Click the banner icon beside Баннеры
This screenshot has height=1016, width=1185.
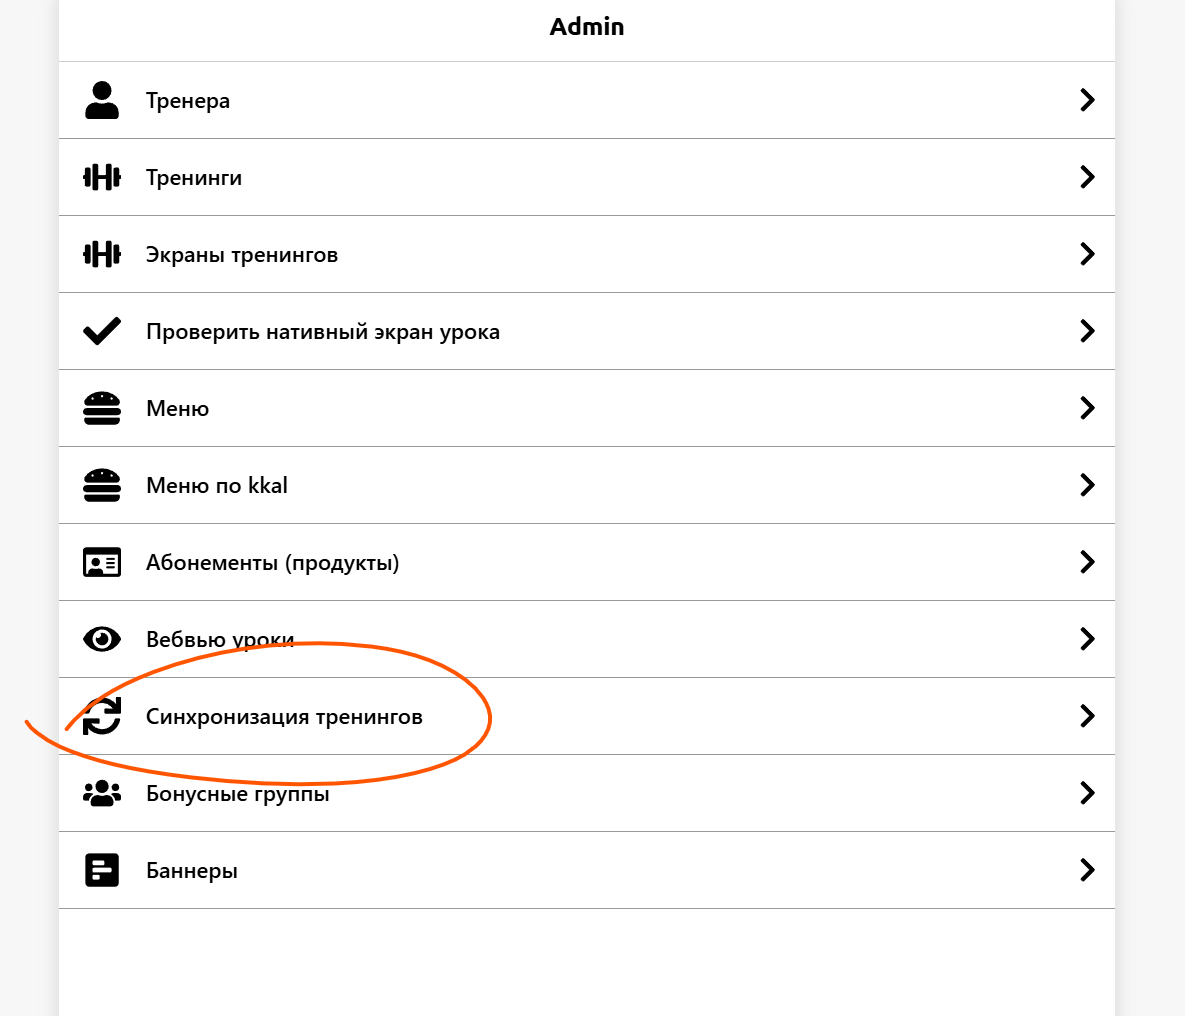pos(102,871)
